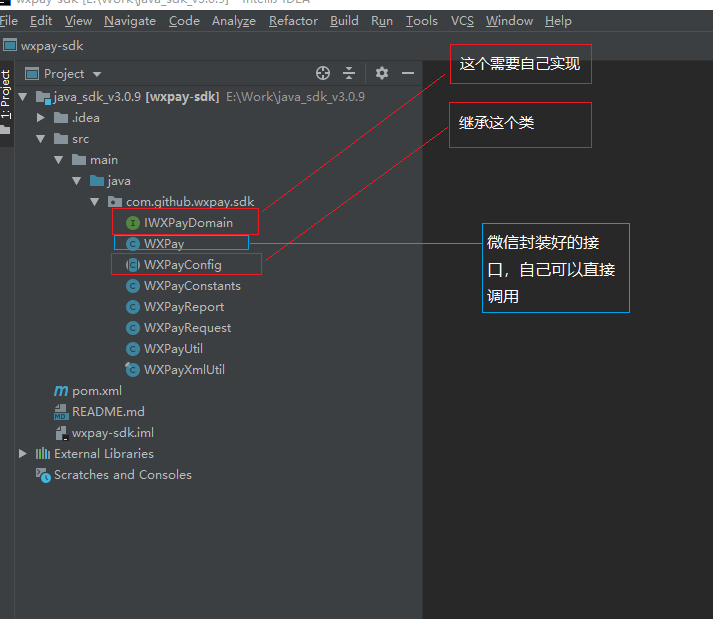Select WXPay class in the tree
The image size is (713, 619).
point(164,244)
